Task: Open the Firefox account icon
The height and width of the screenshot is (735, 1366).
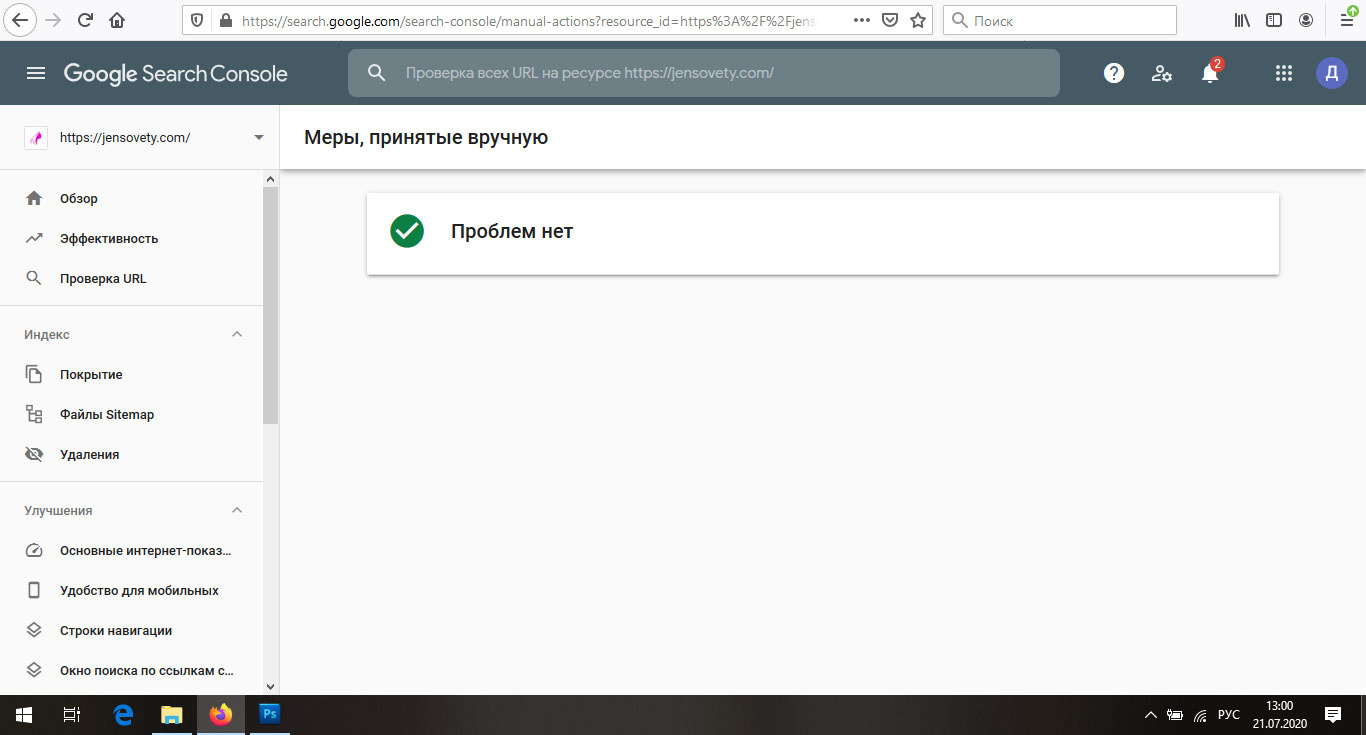Action: coord(1306,20)
